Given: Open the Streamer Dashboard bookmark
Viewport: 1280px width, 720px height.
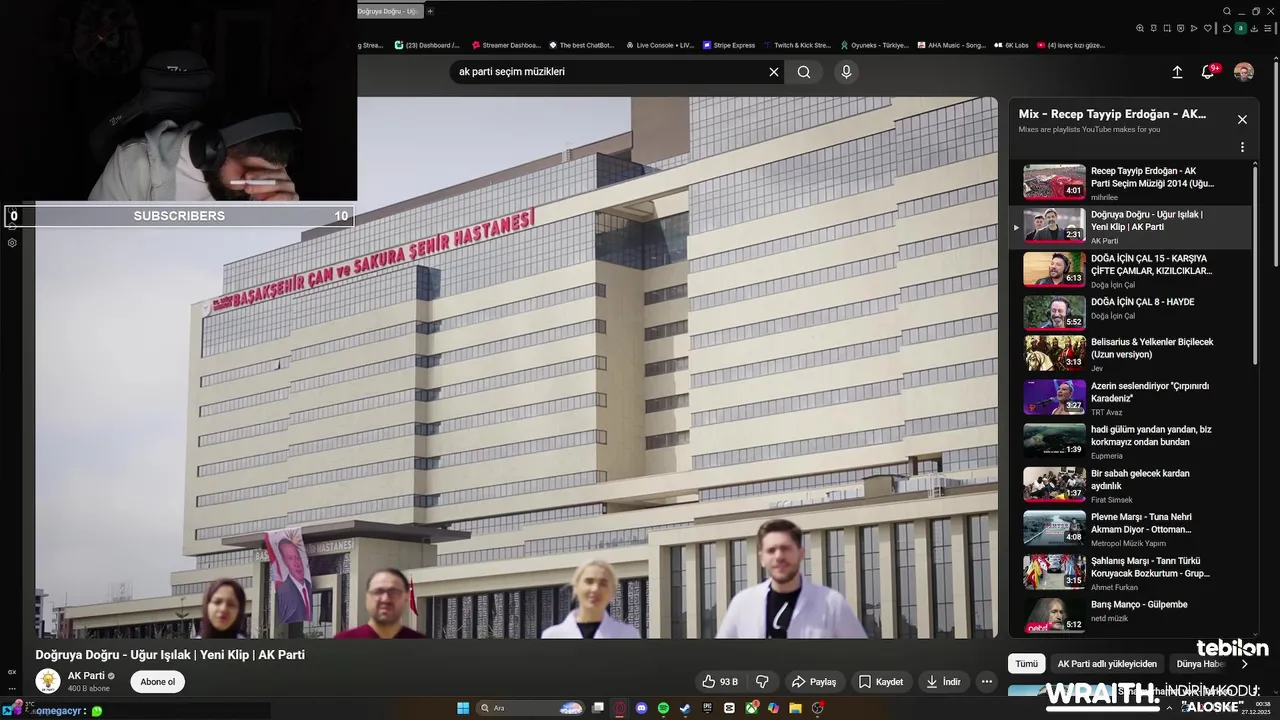Looking at the screenshot, I should coord(505,45).
